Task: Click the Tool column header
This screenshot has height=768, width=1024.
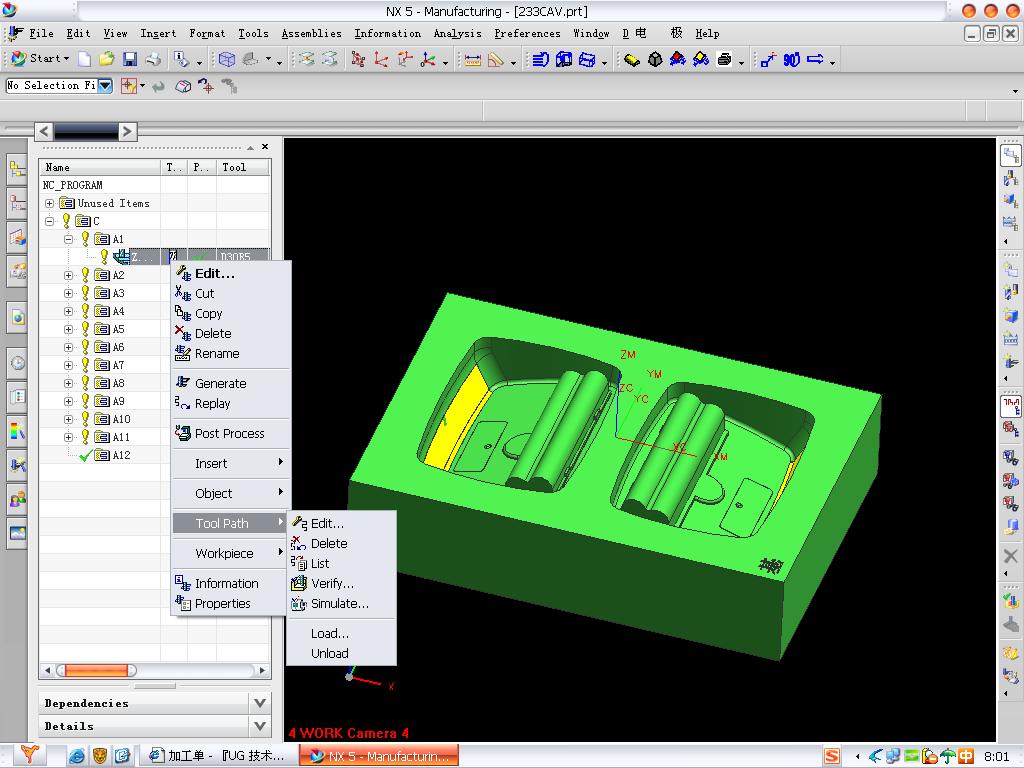Action: pos(242,168)
